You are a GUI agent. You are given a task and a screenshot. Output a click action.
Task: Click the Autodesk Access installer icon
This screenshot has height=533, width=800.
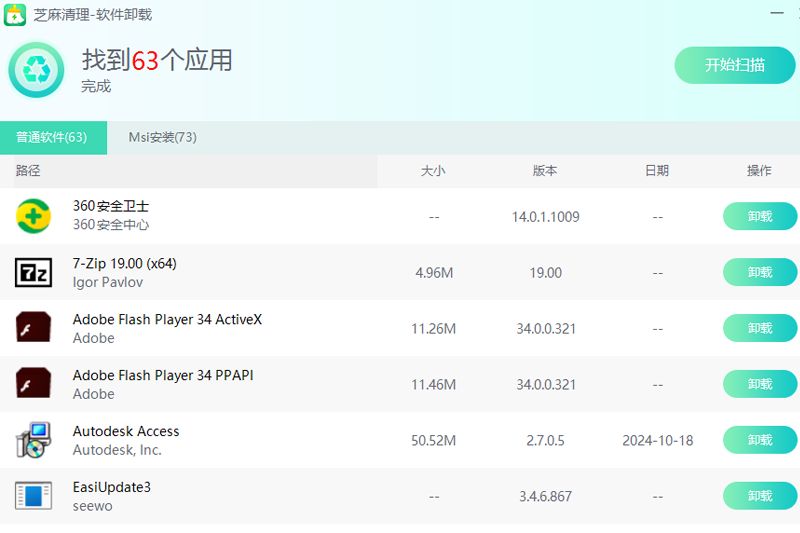click(33, 440)
